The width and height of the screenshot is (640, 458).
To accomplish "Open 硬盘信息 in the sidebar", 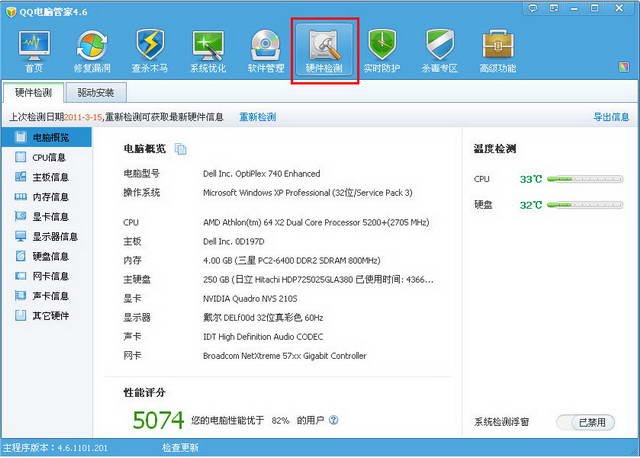I will 50,256.
